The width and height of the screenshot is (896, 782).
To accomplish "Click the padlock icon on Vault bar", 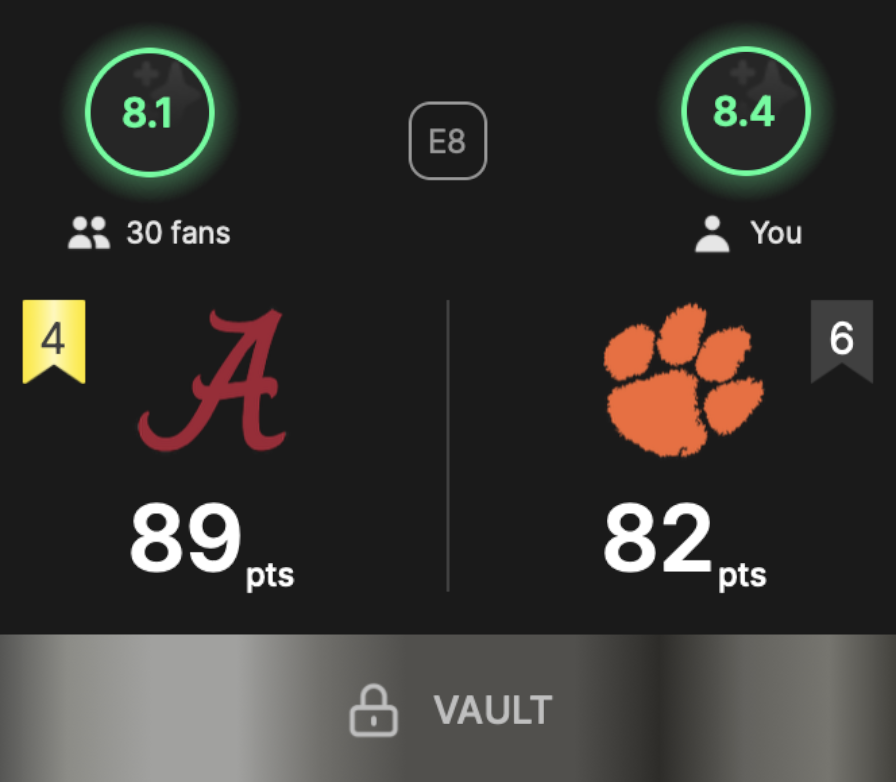I will 373,711.
